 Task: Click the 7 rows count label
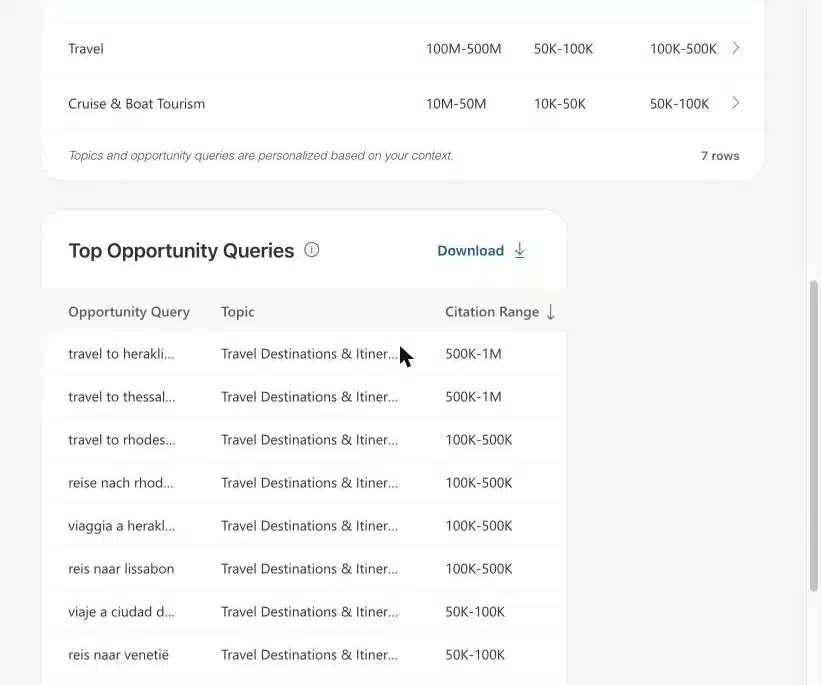(x=720, y=156)
